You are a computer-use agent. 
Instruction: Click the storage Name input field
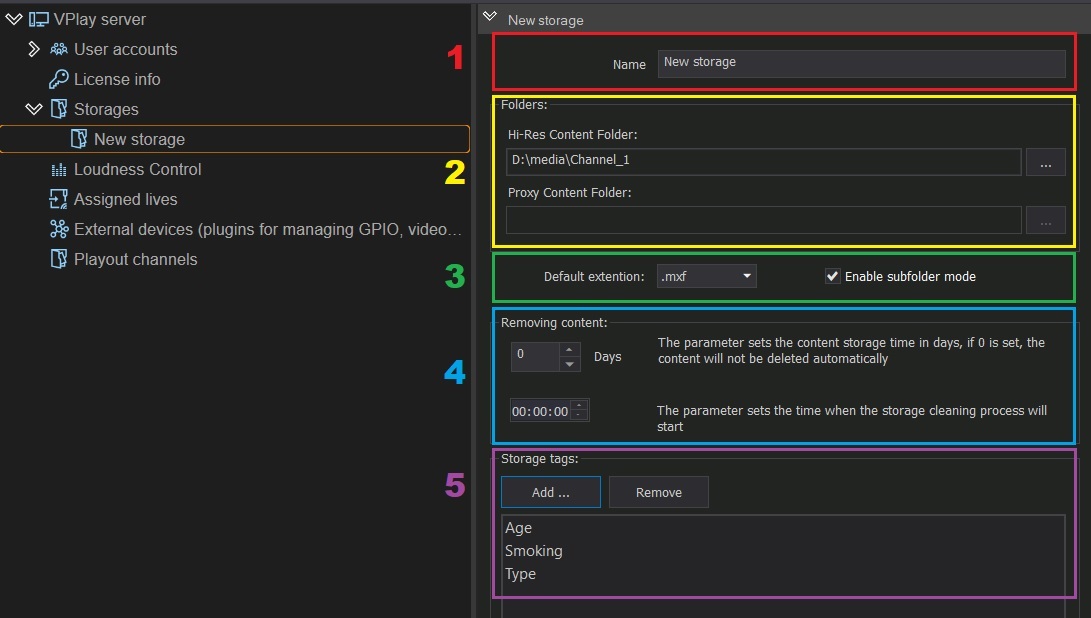click(x=861, y=63)
